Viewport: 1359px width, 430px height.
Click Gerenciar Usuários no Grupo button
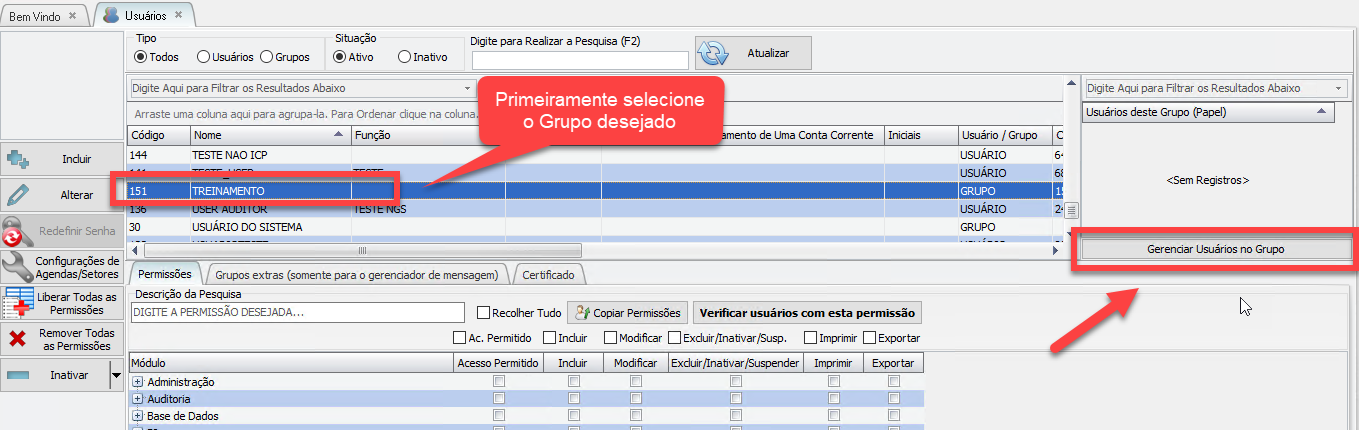click(x=1216, y=248)
